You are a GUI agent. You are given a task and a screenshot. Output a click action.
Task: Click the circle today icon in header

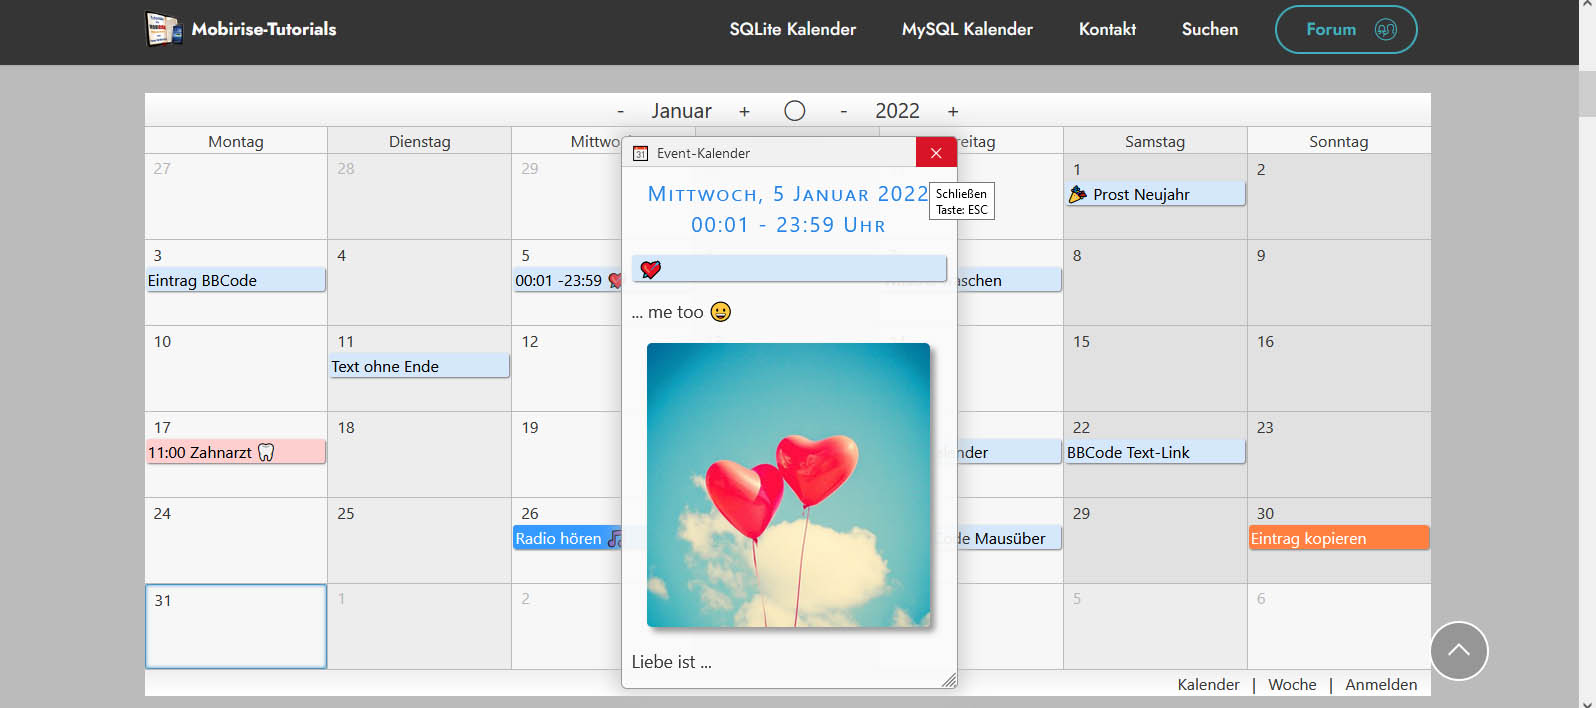tap(795, 111)
